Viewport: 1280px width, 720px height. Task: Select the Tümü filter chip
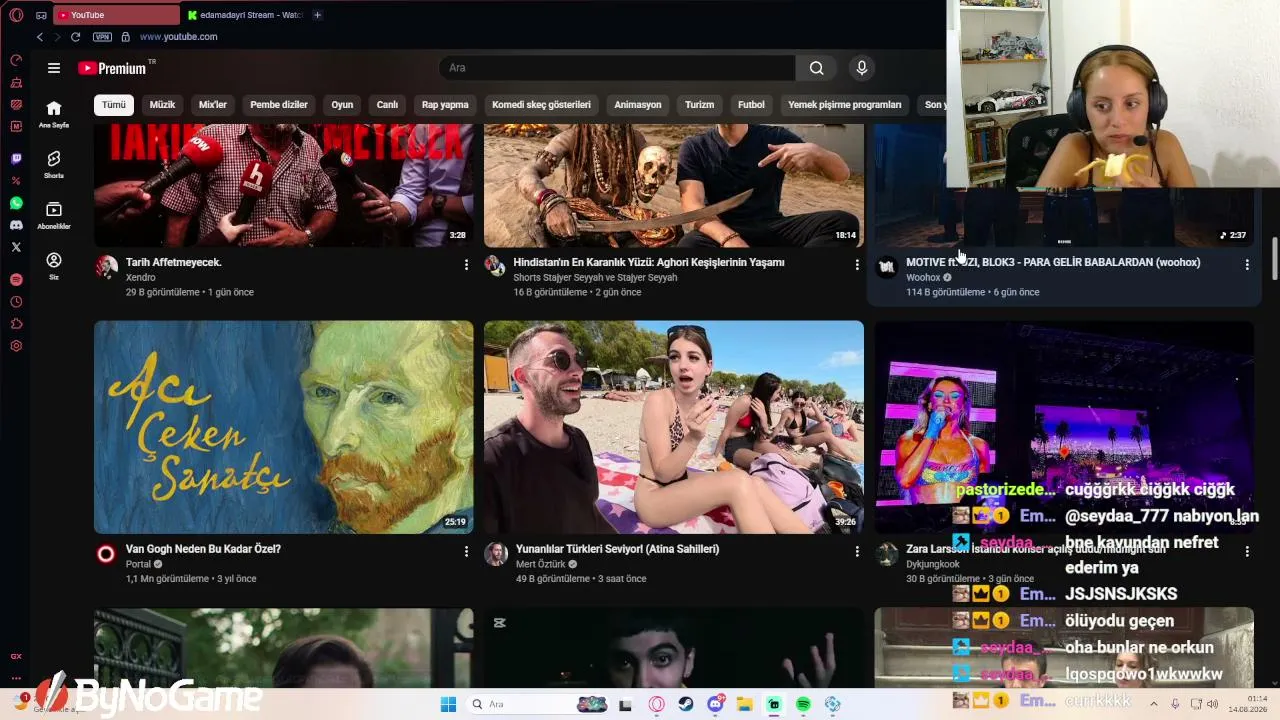click(x=114, y=105)
